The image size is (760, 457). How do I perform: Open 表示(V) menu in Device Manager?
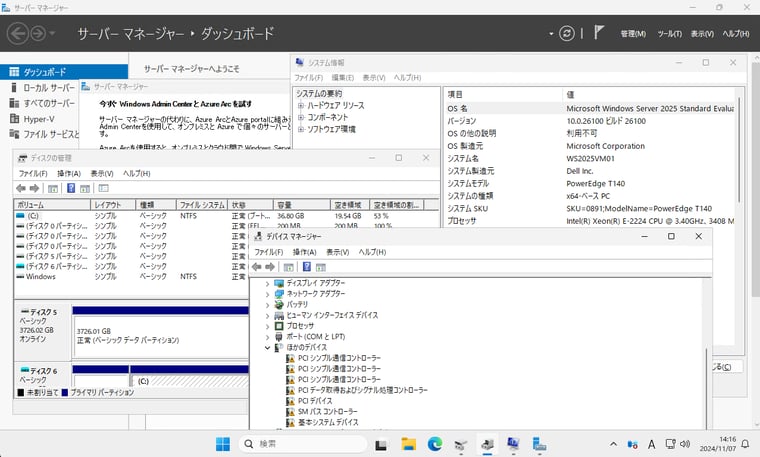pos(337,252)
